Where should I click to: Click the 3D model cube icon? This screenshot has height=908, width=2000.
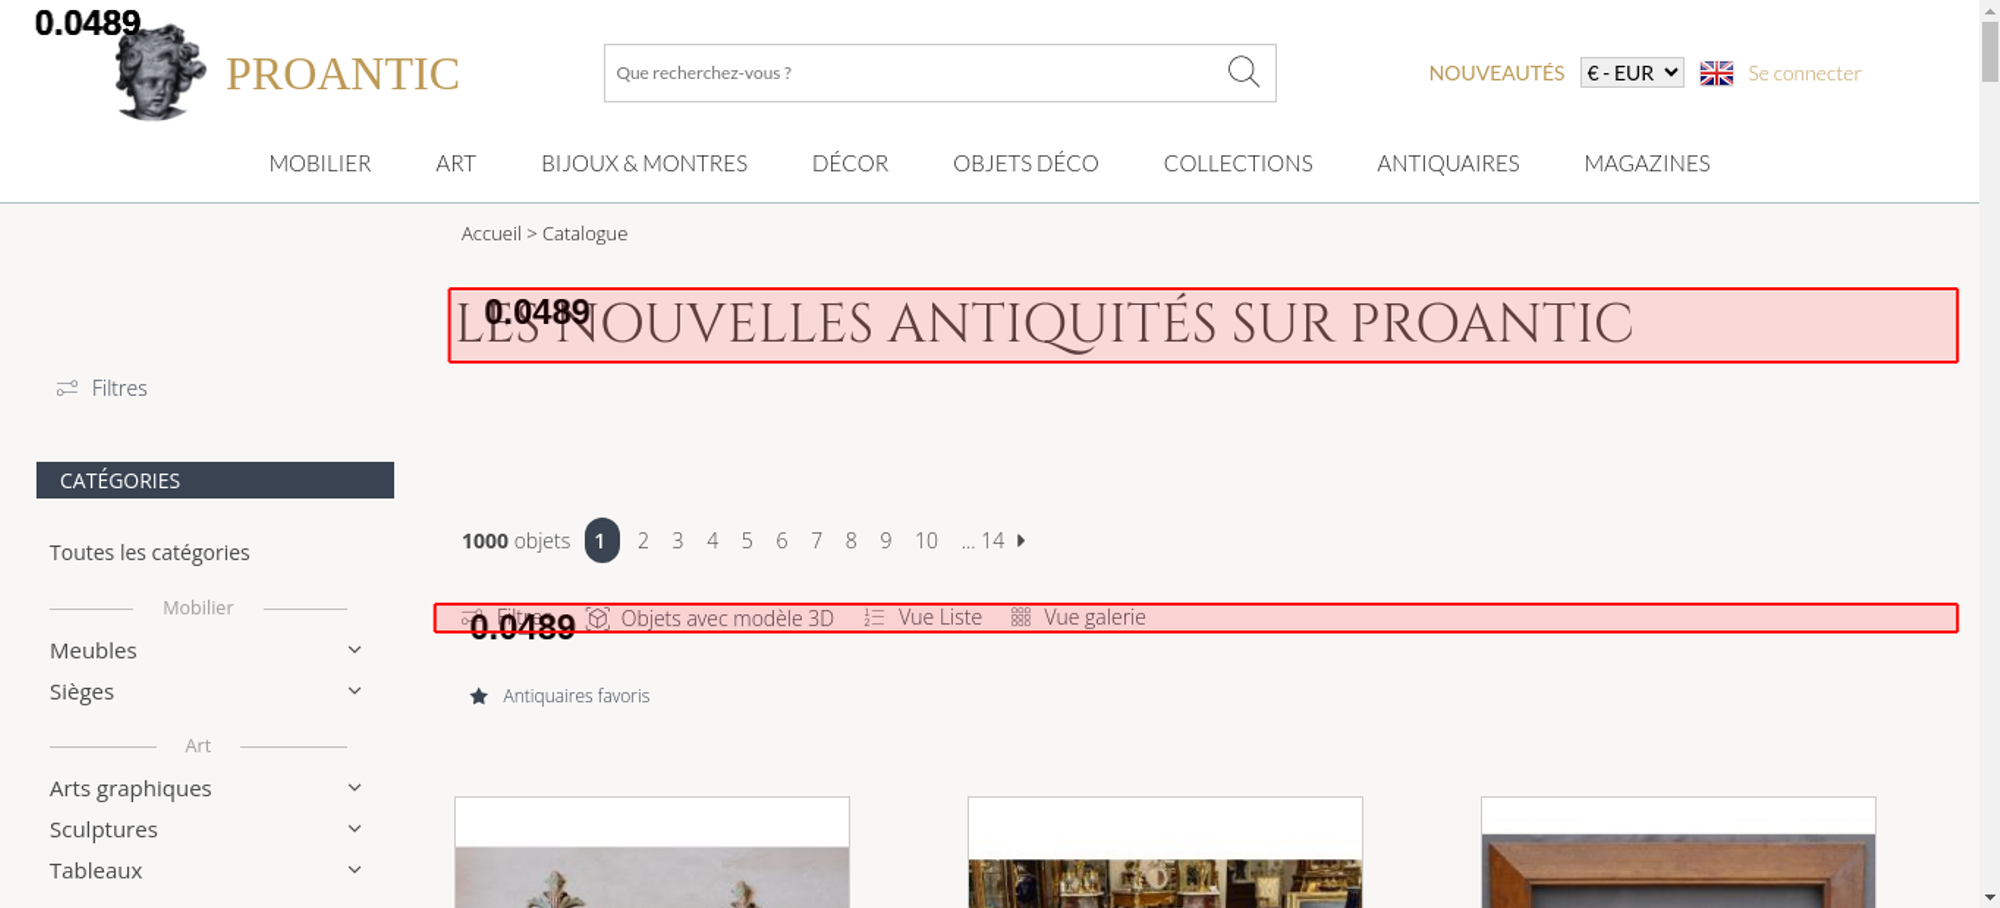coord(598,618)
